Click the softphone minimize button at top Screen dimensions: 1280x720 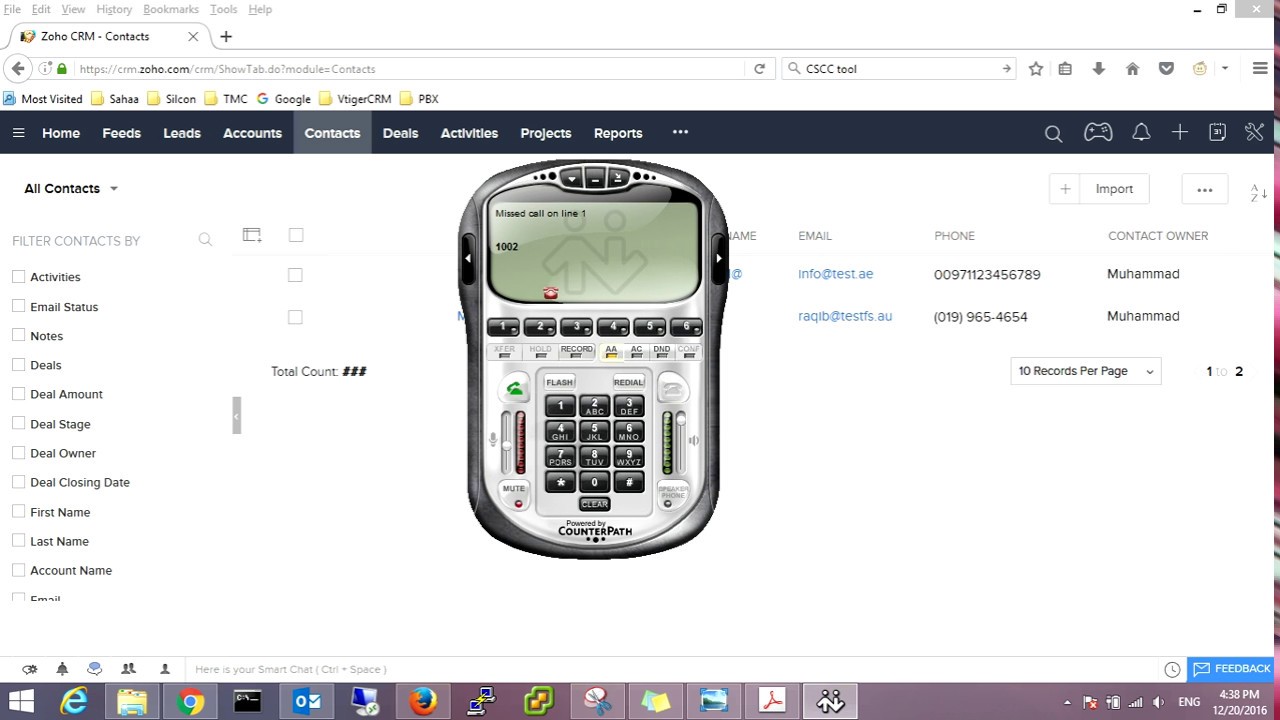[594, 178]
